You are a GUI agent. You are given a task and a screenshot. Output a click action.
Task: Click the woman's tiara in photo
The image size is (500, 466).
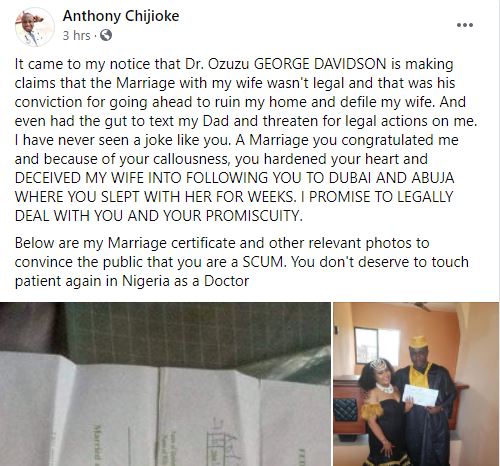pyautogui.click(x=377, y=364)
